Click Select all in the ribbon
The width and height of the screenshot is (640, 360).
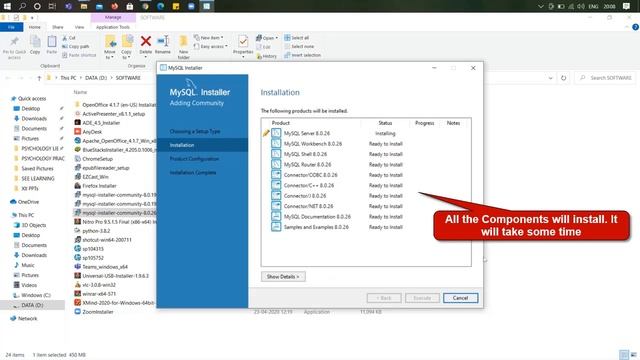coord(297,38)
